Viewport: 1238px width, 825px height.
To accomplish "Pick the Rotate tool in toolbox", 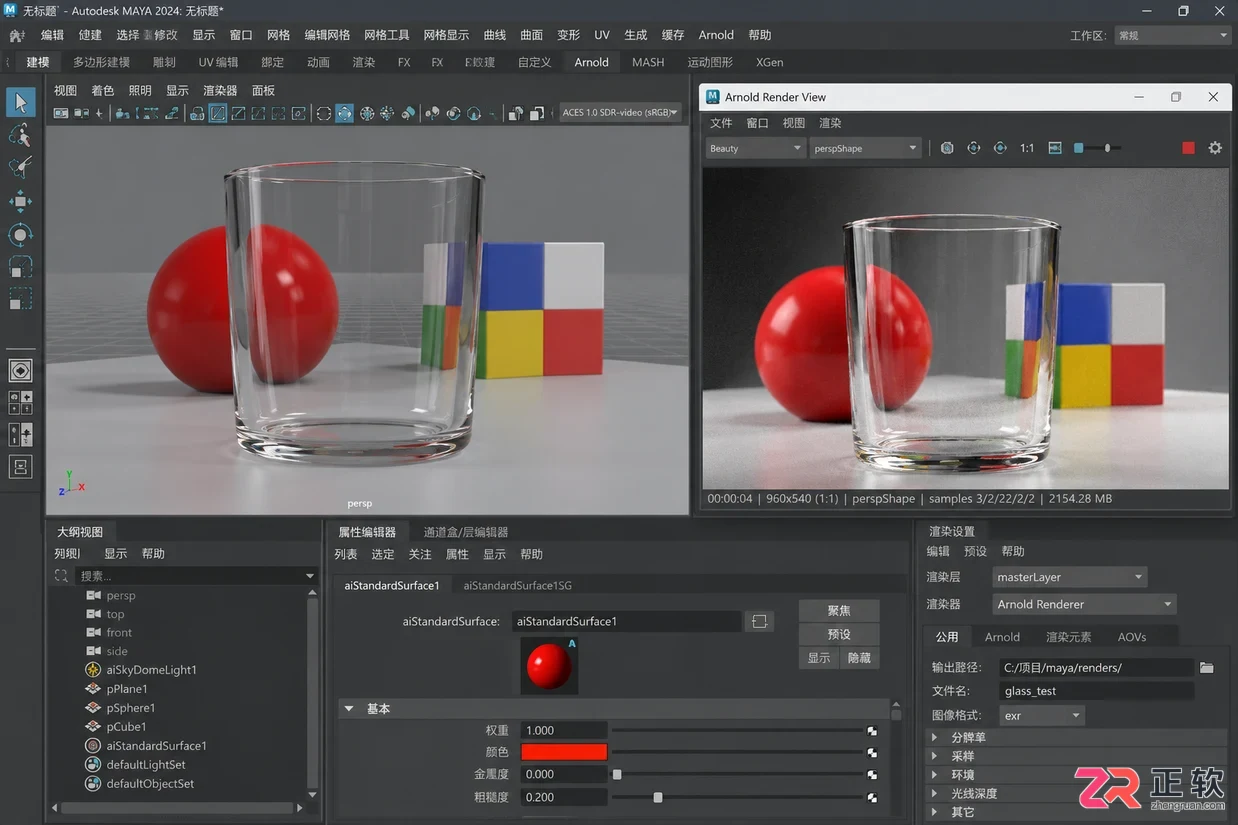I will [20, 235].
